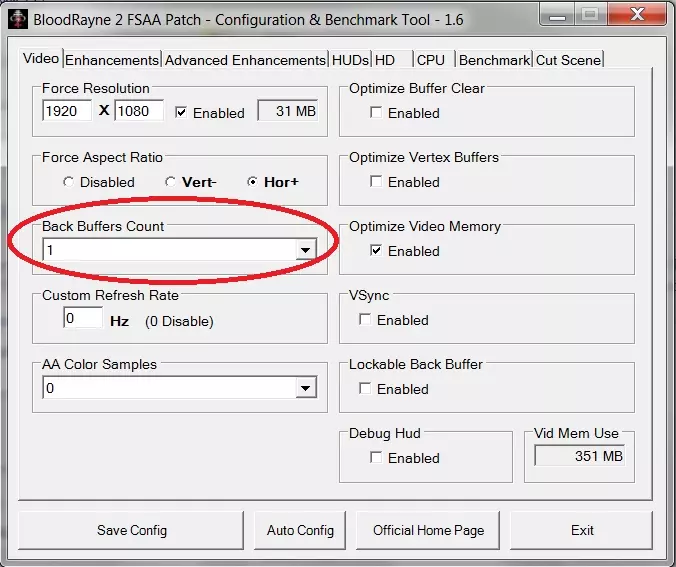The width and height of the screenshot is (676, 567).
Task: Click the AA Color Samples value 0
Action: (50, 388)
